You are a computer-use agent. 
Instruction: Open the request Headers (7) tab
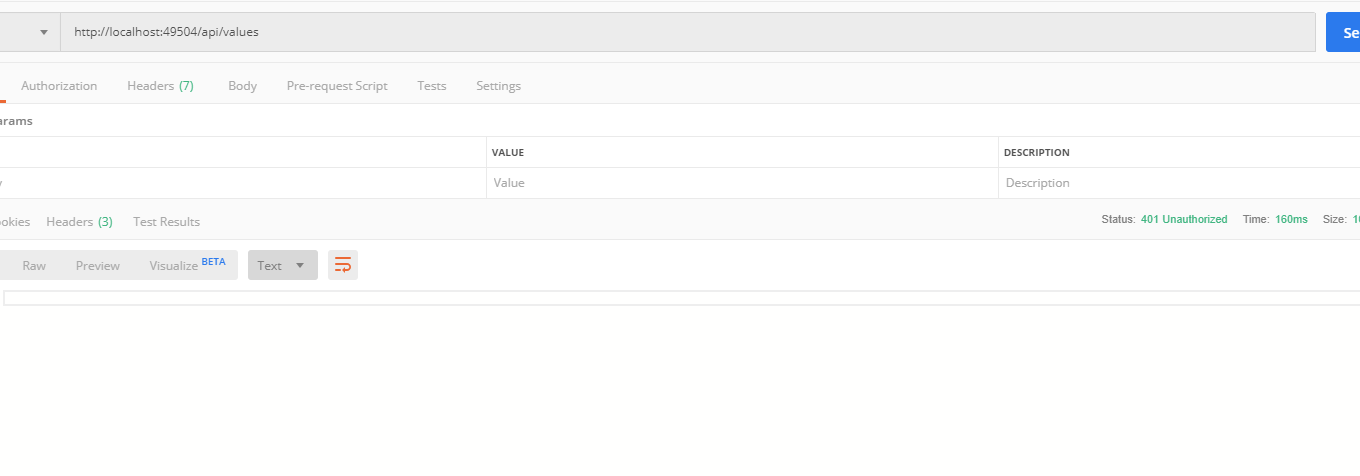160,86
